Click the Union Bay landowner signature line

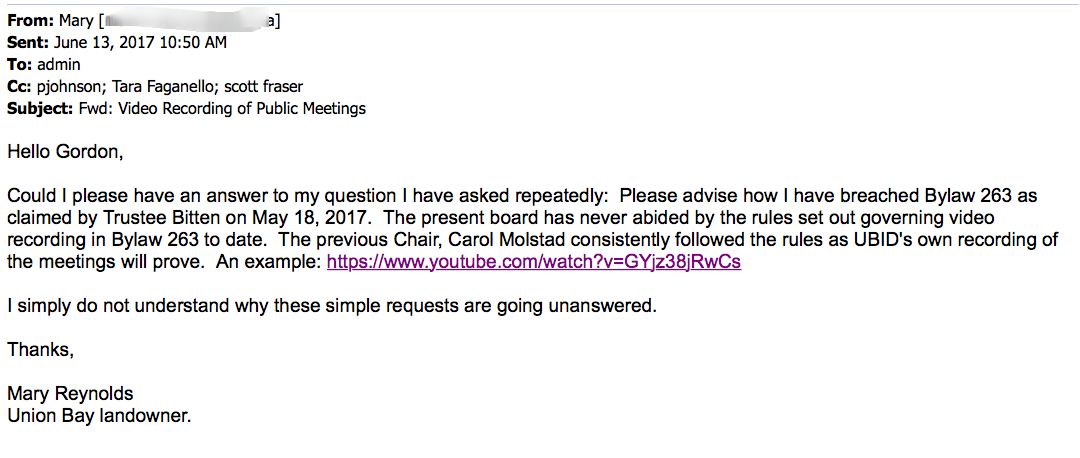[x=98, y=414]
